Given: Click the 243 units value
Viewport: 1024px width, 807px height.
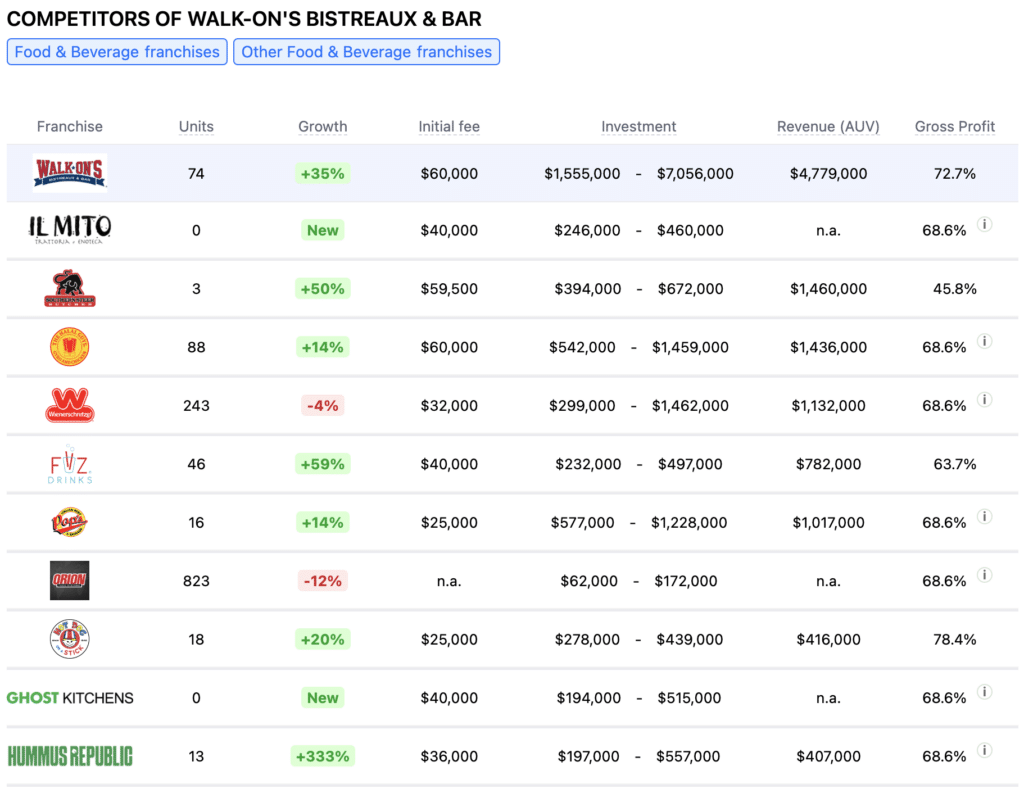Looking at the screenshot, I should click(x=196, y=405).
